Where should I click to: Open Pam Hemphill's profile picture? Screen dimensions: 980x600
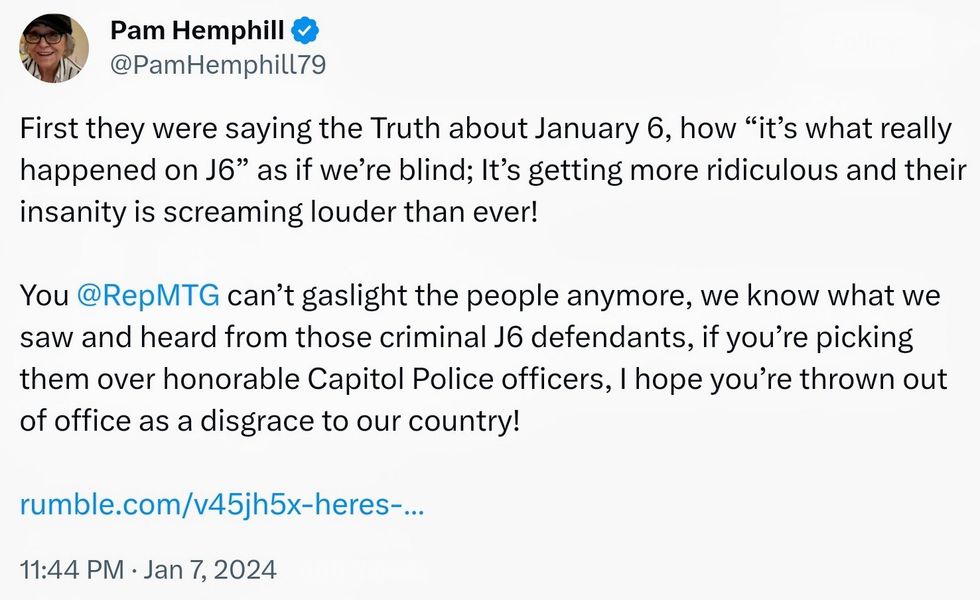55,48
